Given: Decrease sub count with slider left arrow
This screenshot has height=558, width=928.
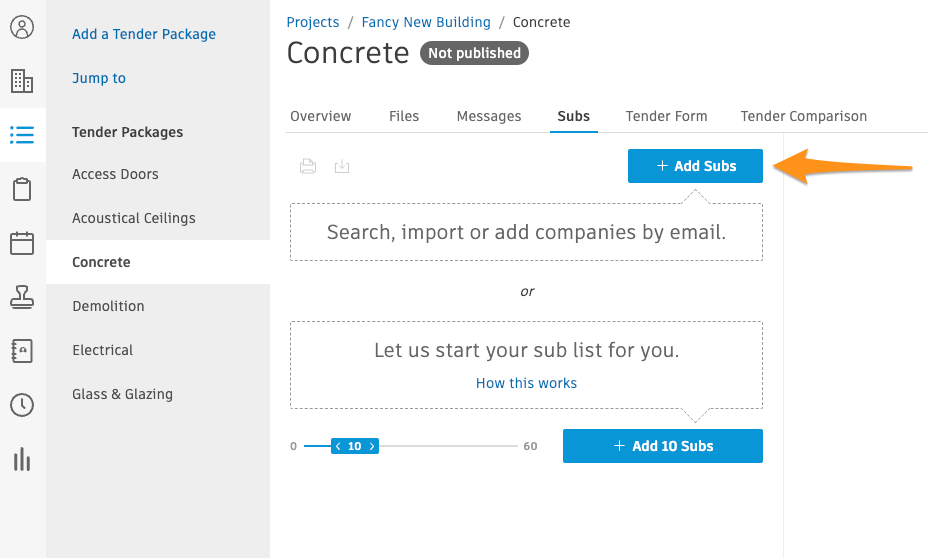Looking at the screenshot, I should coord(338,446).
